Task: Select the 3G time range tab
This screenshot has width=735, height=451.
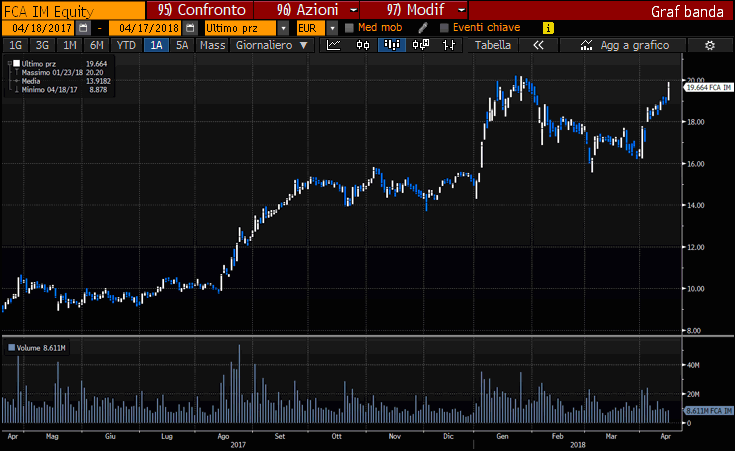Action: click(x=42, y=45)
